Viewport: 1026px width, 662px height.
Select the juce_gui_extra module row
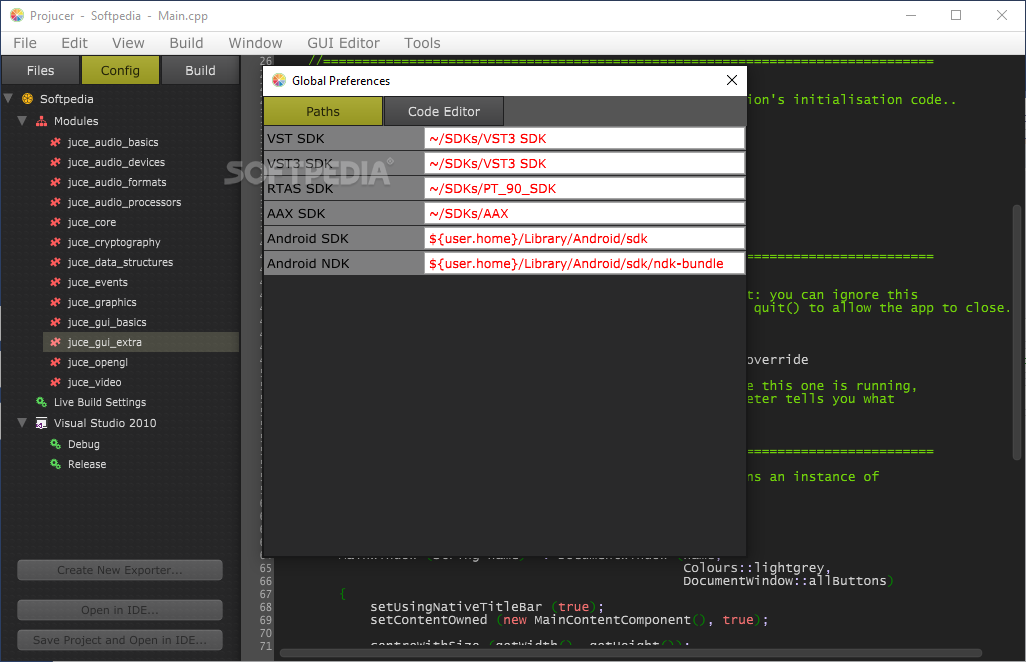tap(141, 342)
